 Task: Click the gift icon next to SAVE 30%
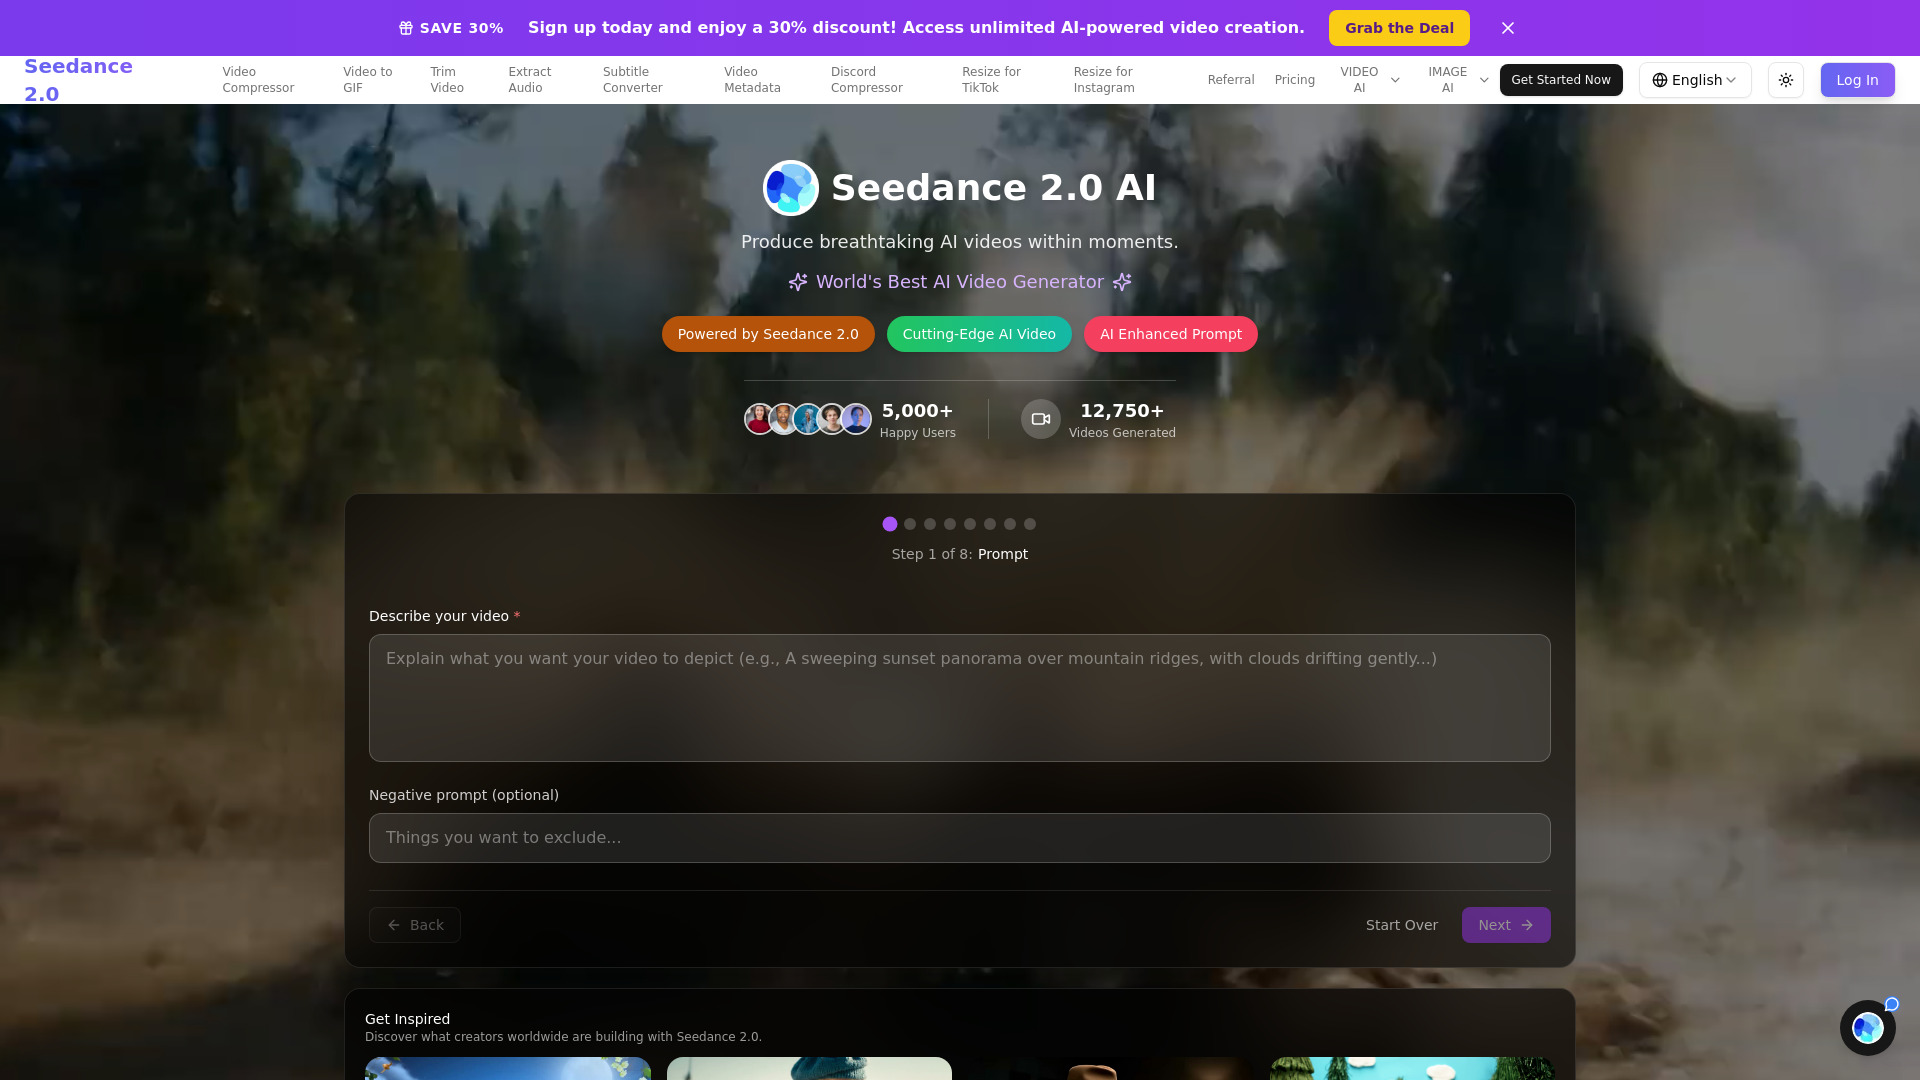(406, 28)
